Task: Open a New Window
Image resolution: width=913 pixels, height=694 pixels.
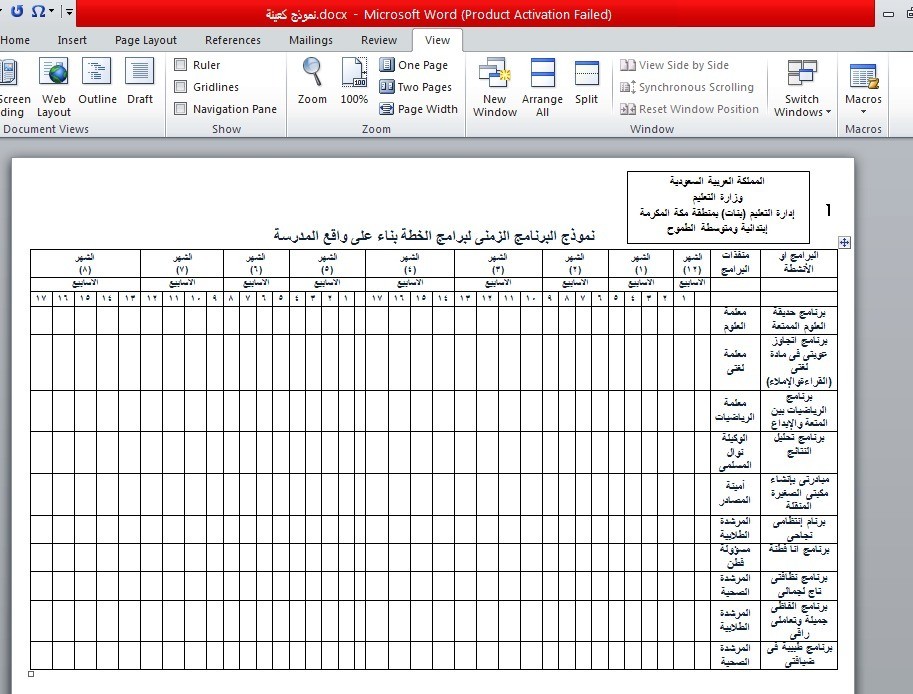Action: 495,86
